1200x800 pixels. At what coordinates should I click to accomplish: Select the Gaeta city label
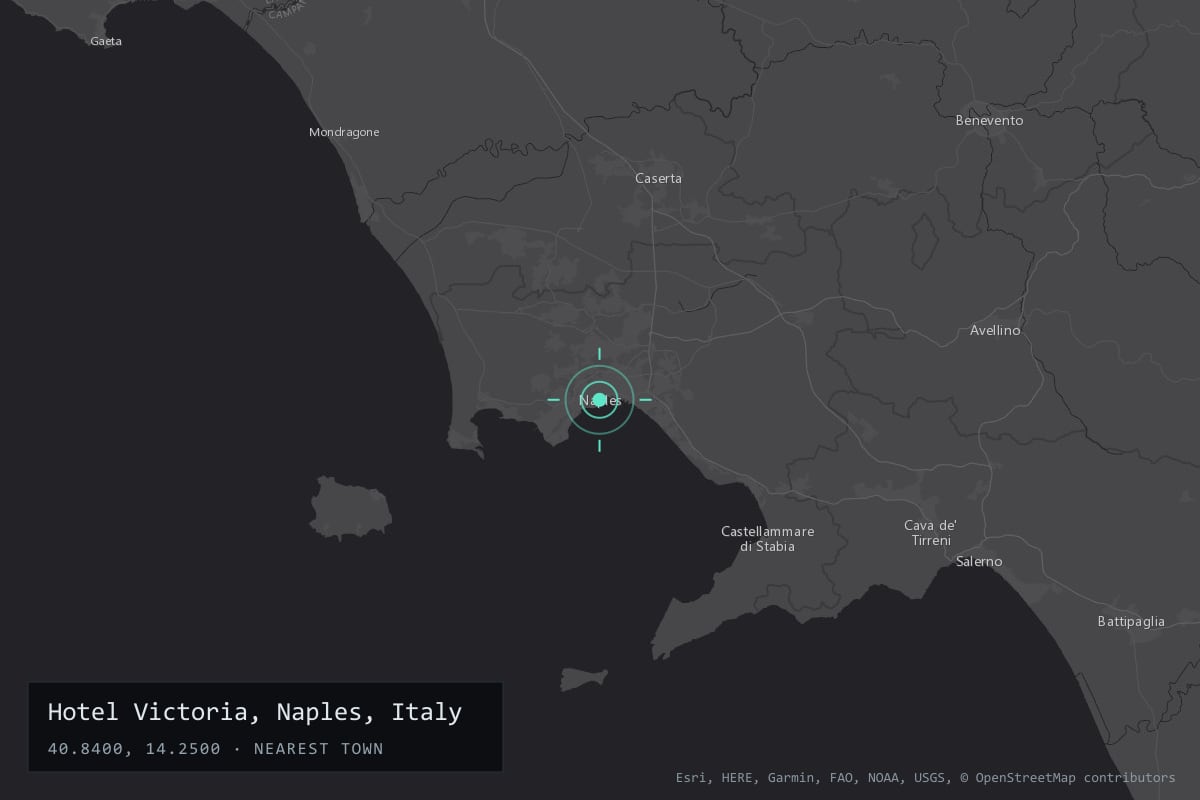pos(106,41)
